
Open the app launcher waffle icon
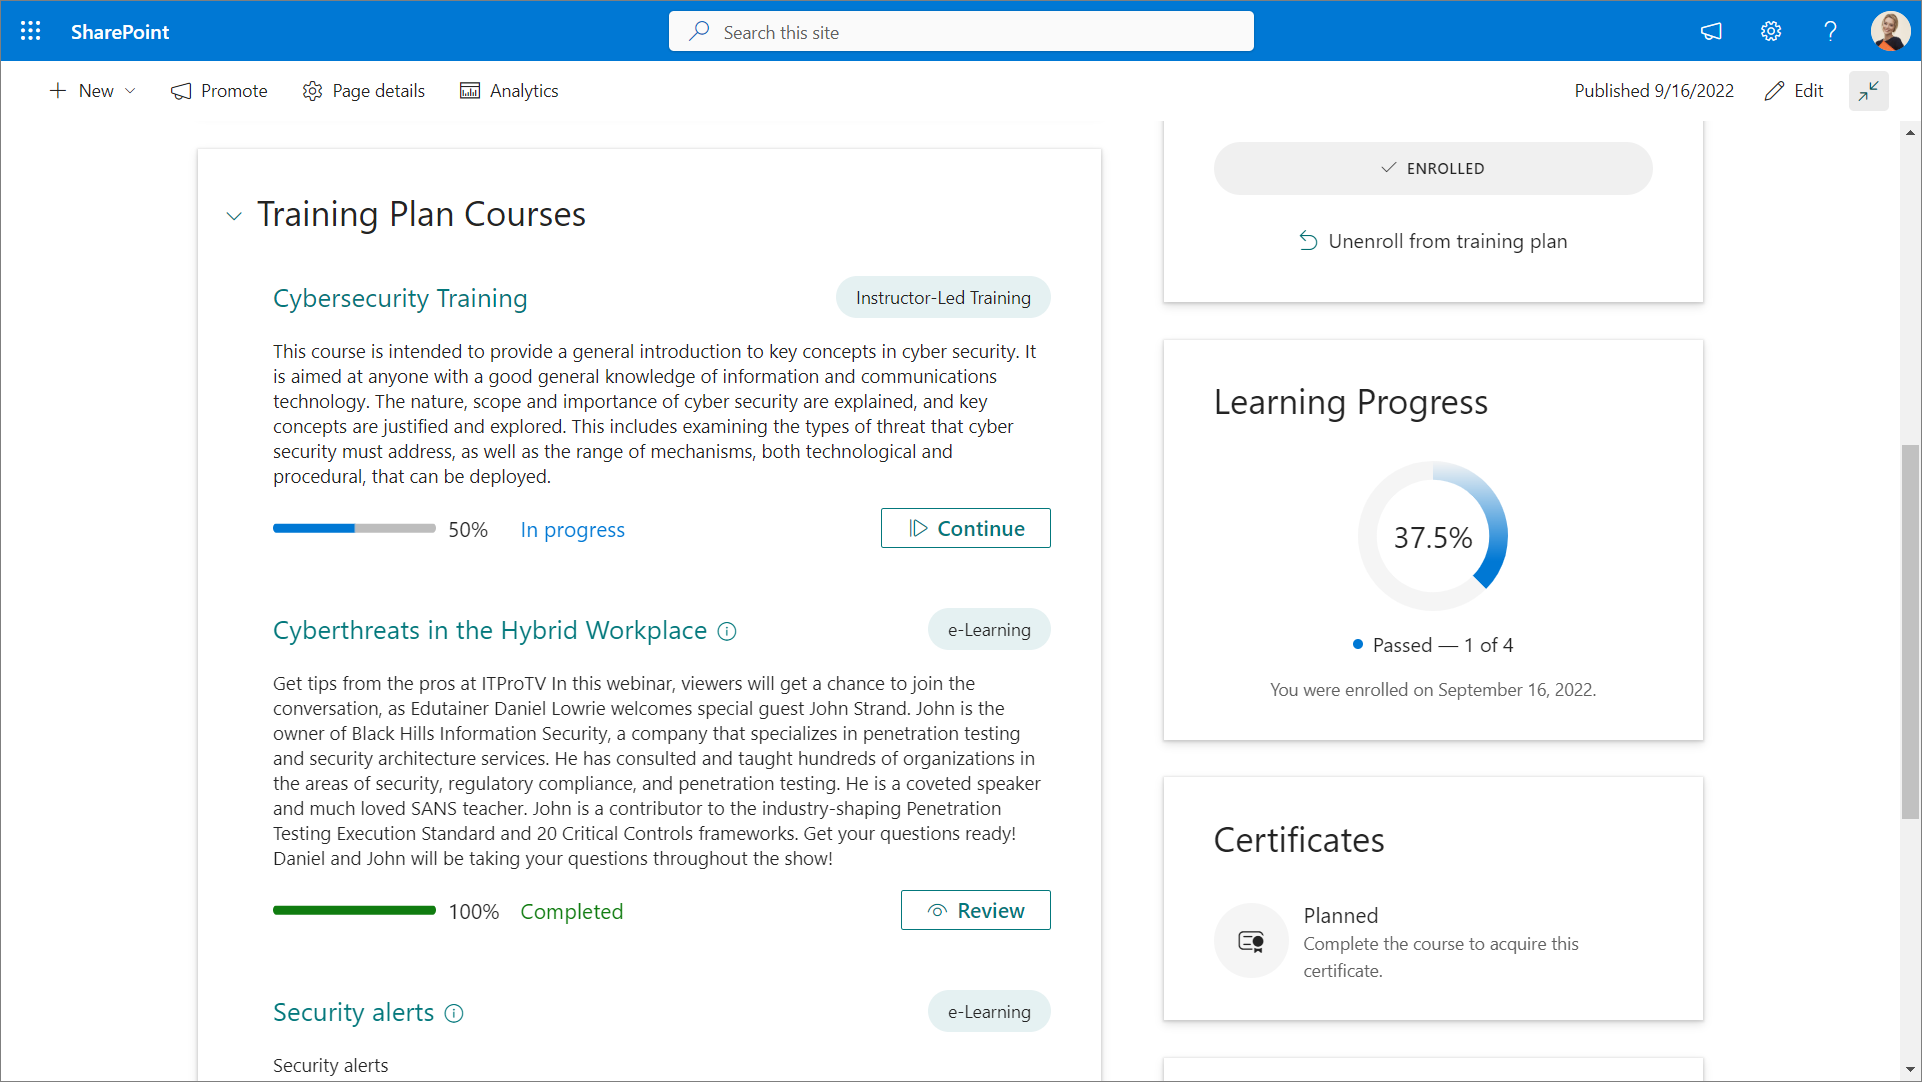pyautogui.click(x=30, y=31)
